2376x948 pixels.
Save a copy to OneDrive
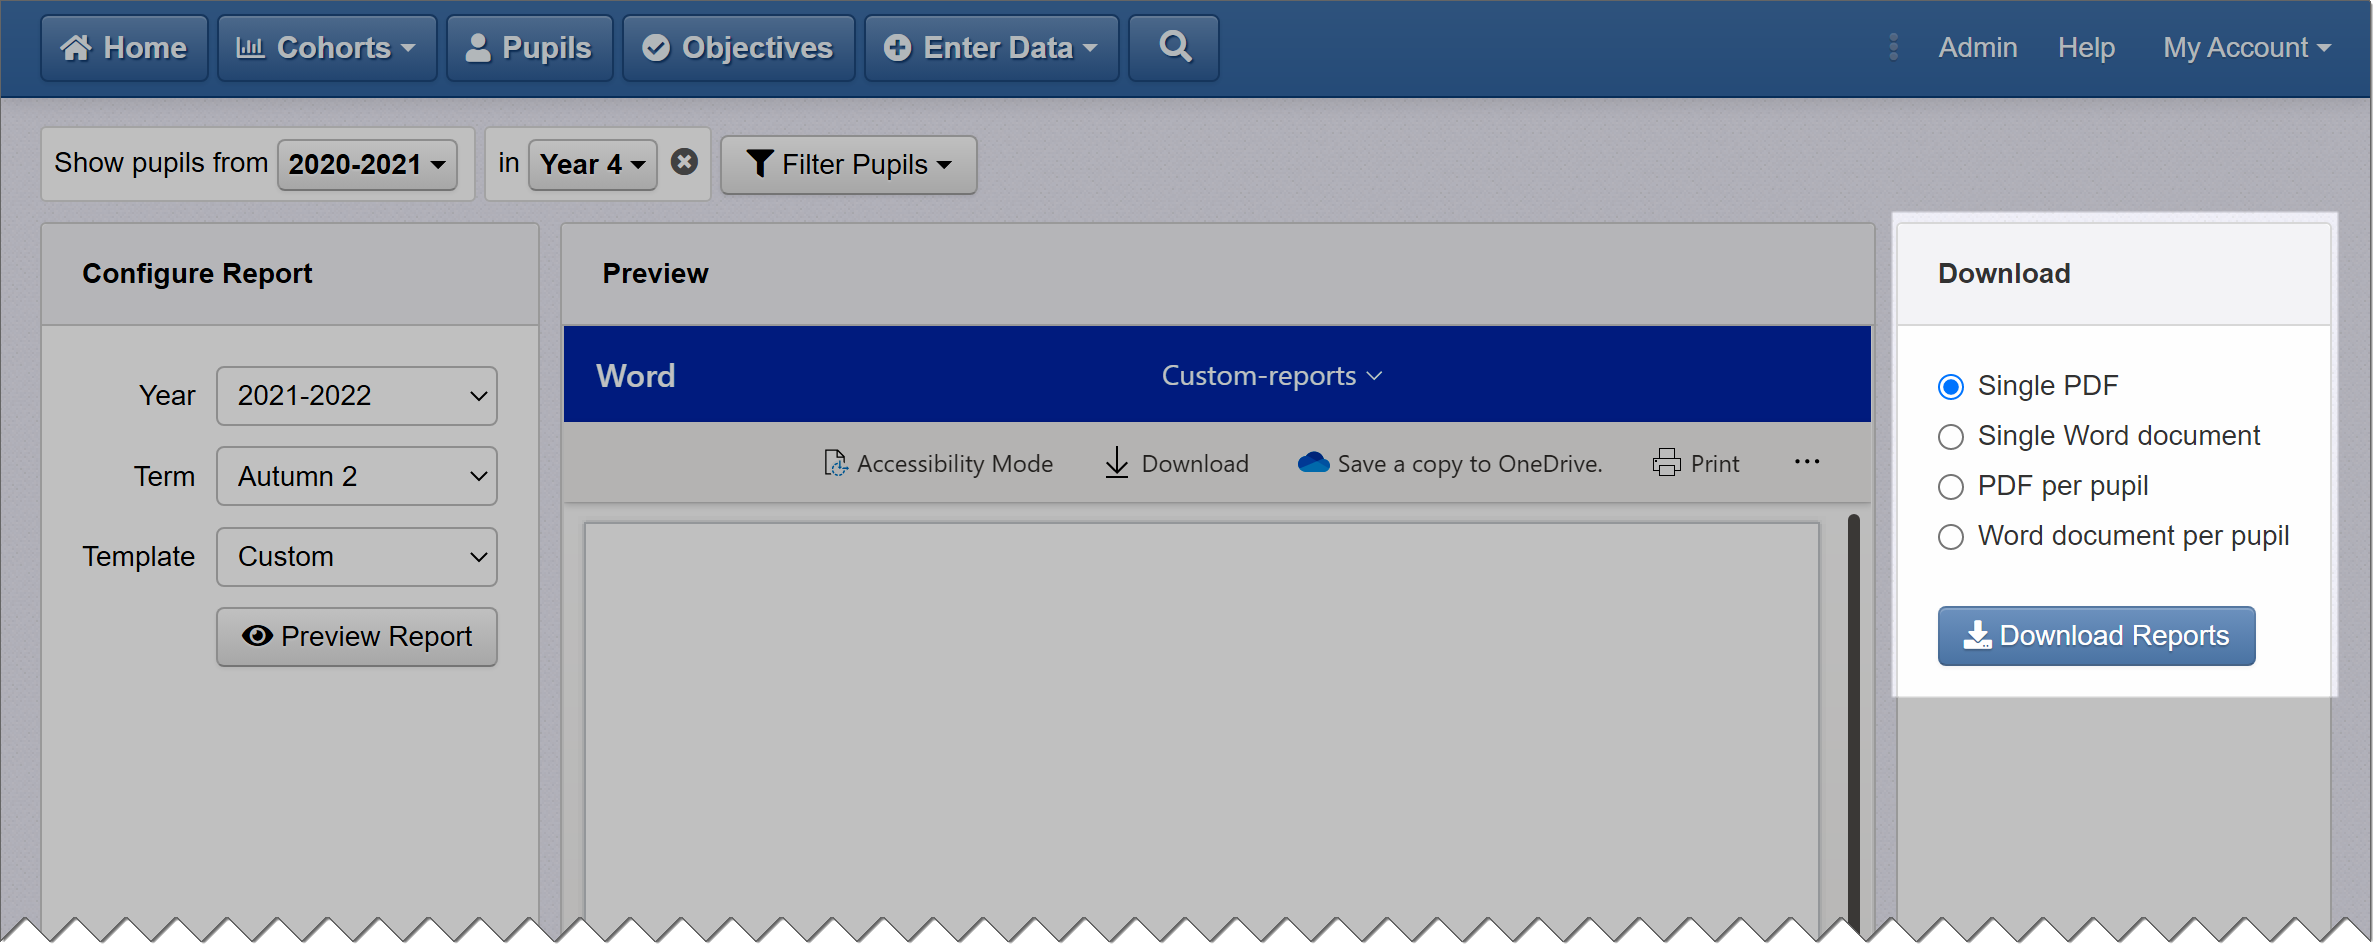1450,464
